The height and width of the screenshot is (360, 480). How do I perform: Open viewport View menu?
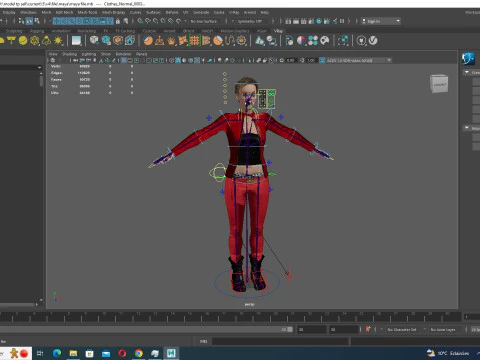tap(53, 54)
